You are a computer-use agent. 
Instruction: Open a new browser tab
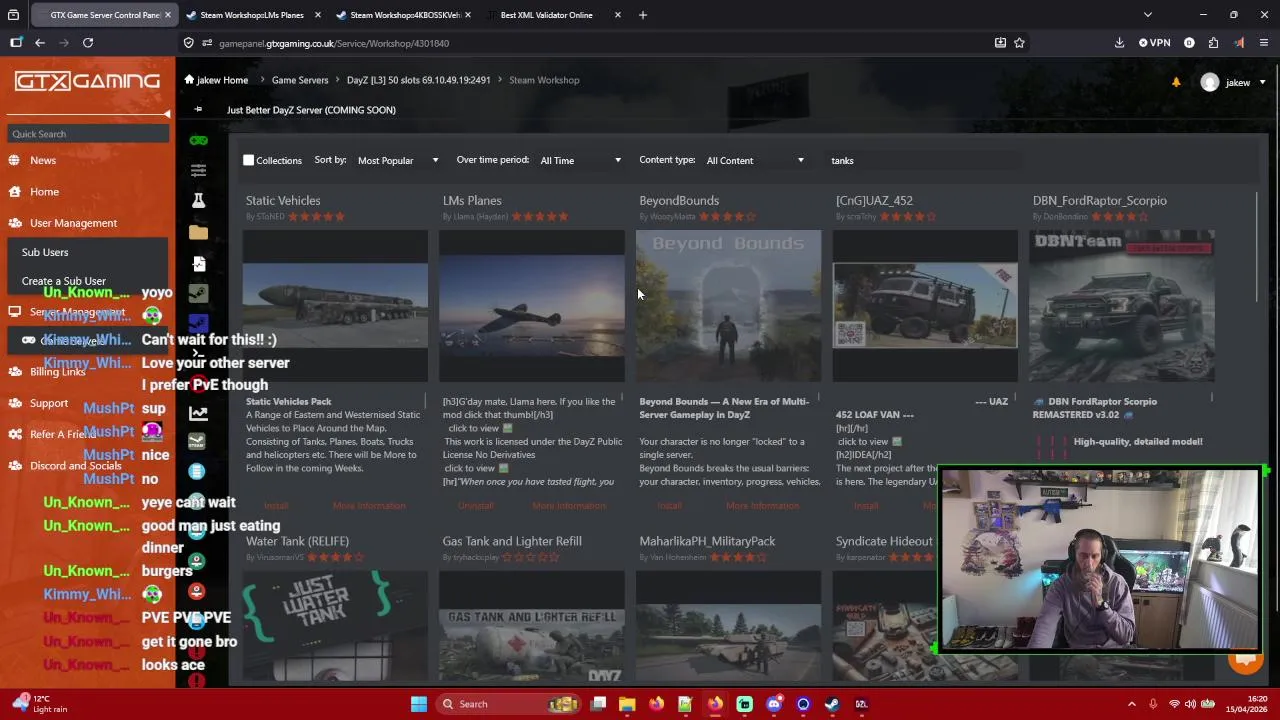coord(643,15)
